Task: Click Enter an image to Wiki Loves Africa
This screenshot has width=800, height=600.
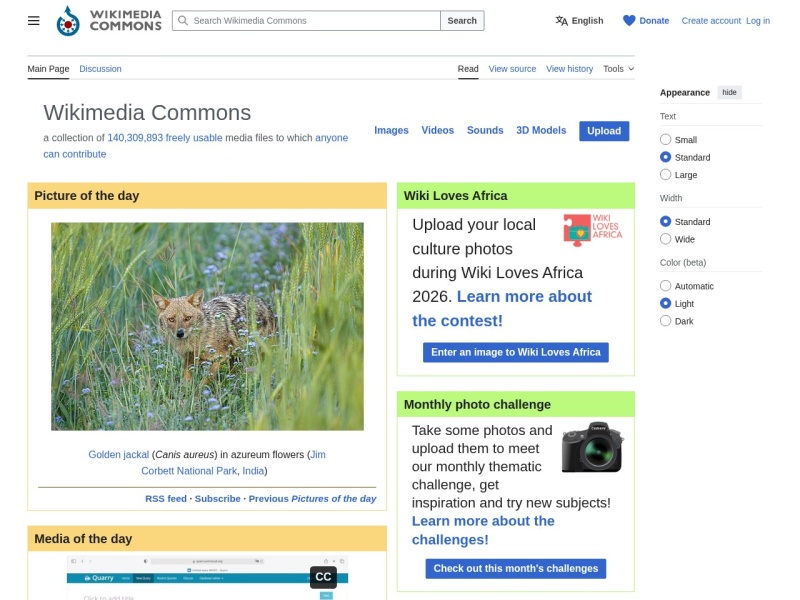Action: [x=516, y=353]
